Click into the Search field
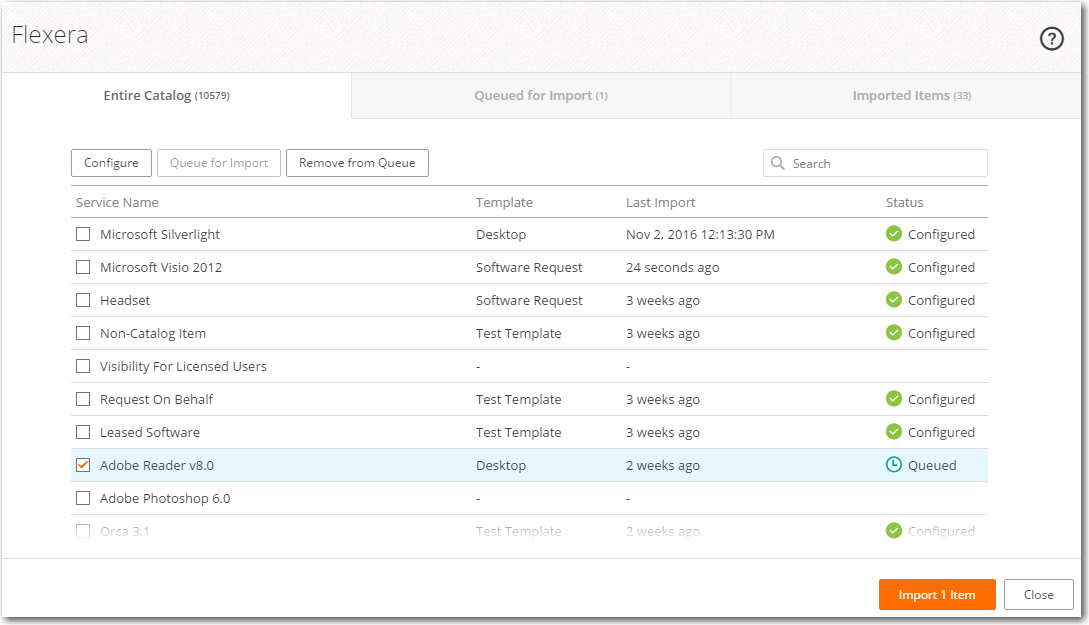 coord(885,164)
